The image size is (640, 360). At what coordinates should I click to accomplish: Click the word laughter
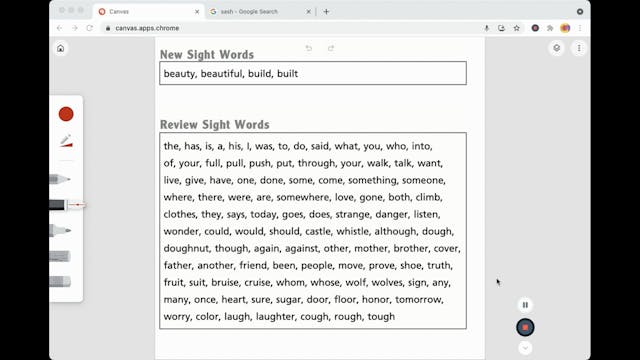click(275, 317)
